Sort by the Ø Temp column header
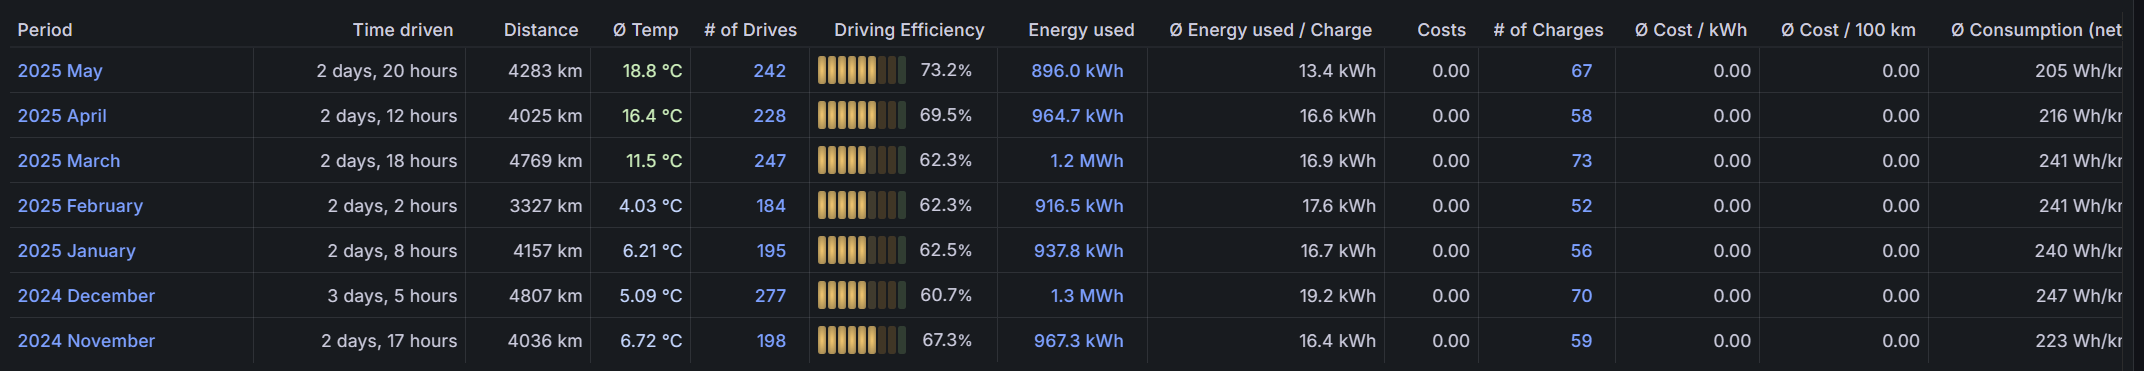 tap(645, 30)
